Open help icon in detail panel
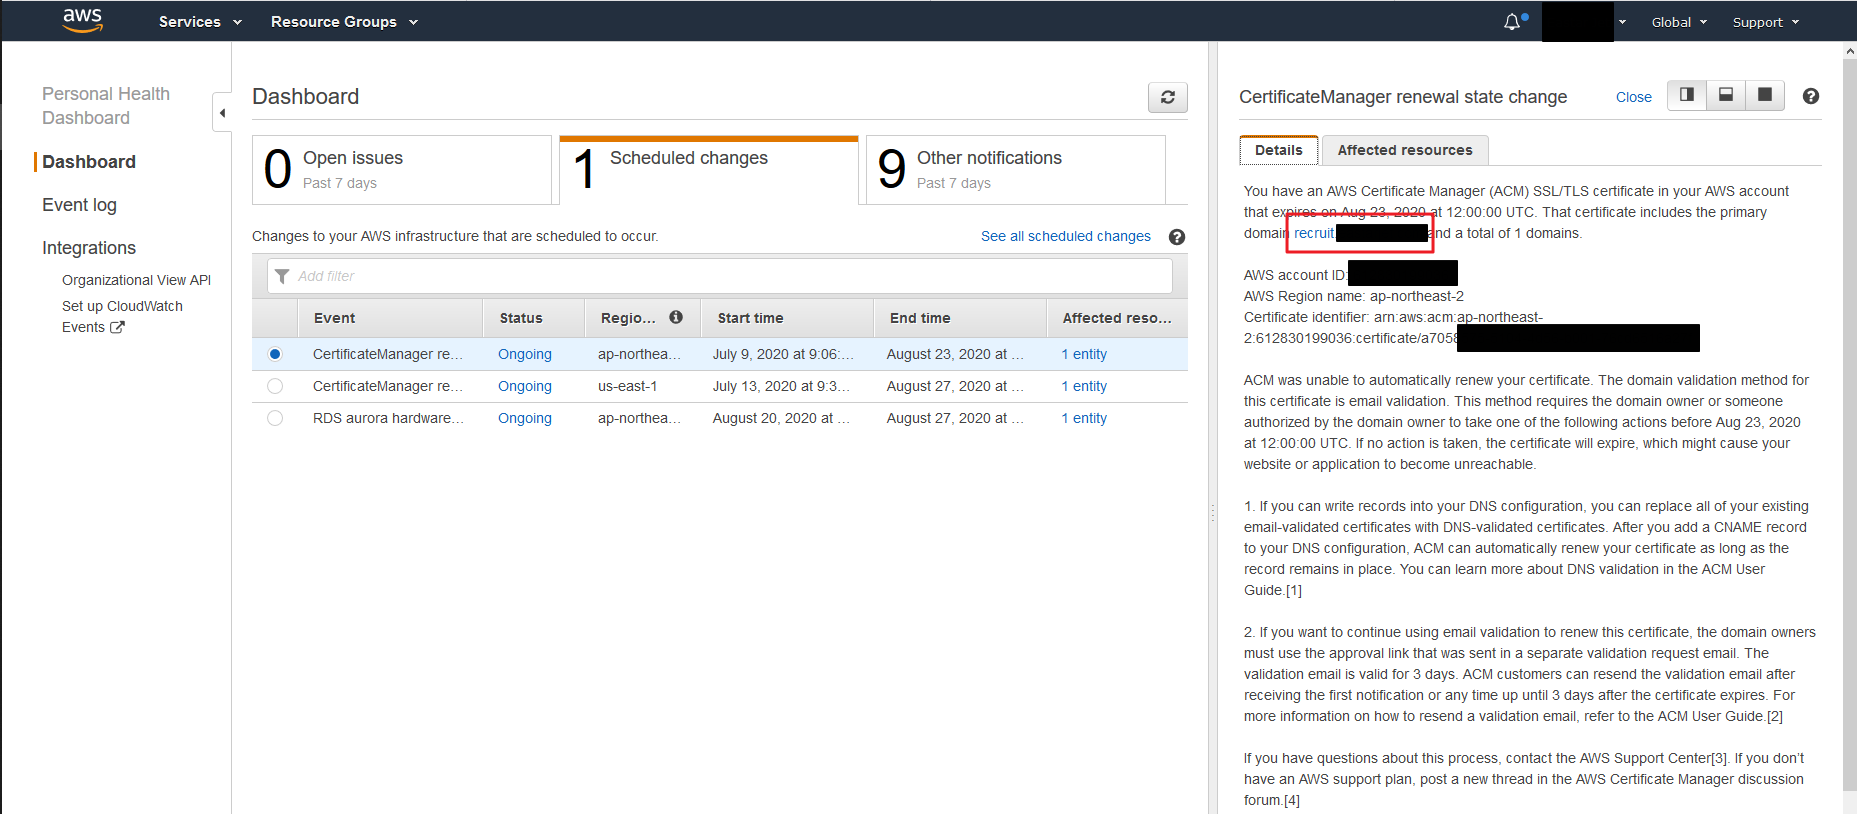Image resolution: width=1857 pixels, height=814 pixels. (x=1810, y=96)
